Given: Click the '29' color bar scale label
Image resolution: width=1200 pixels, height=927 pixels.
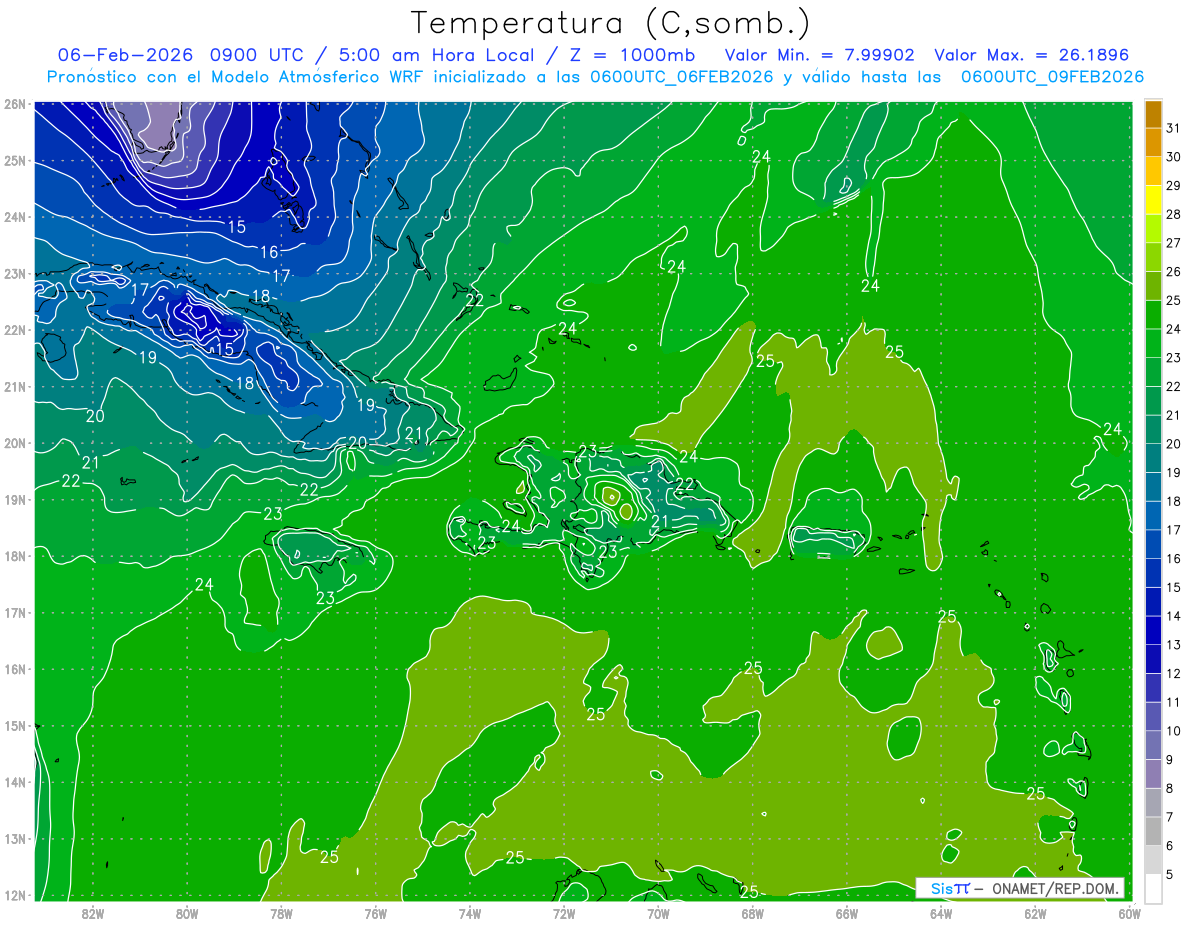Looking at the screenshot, I should click(x=1174, y=186).
